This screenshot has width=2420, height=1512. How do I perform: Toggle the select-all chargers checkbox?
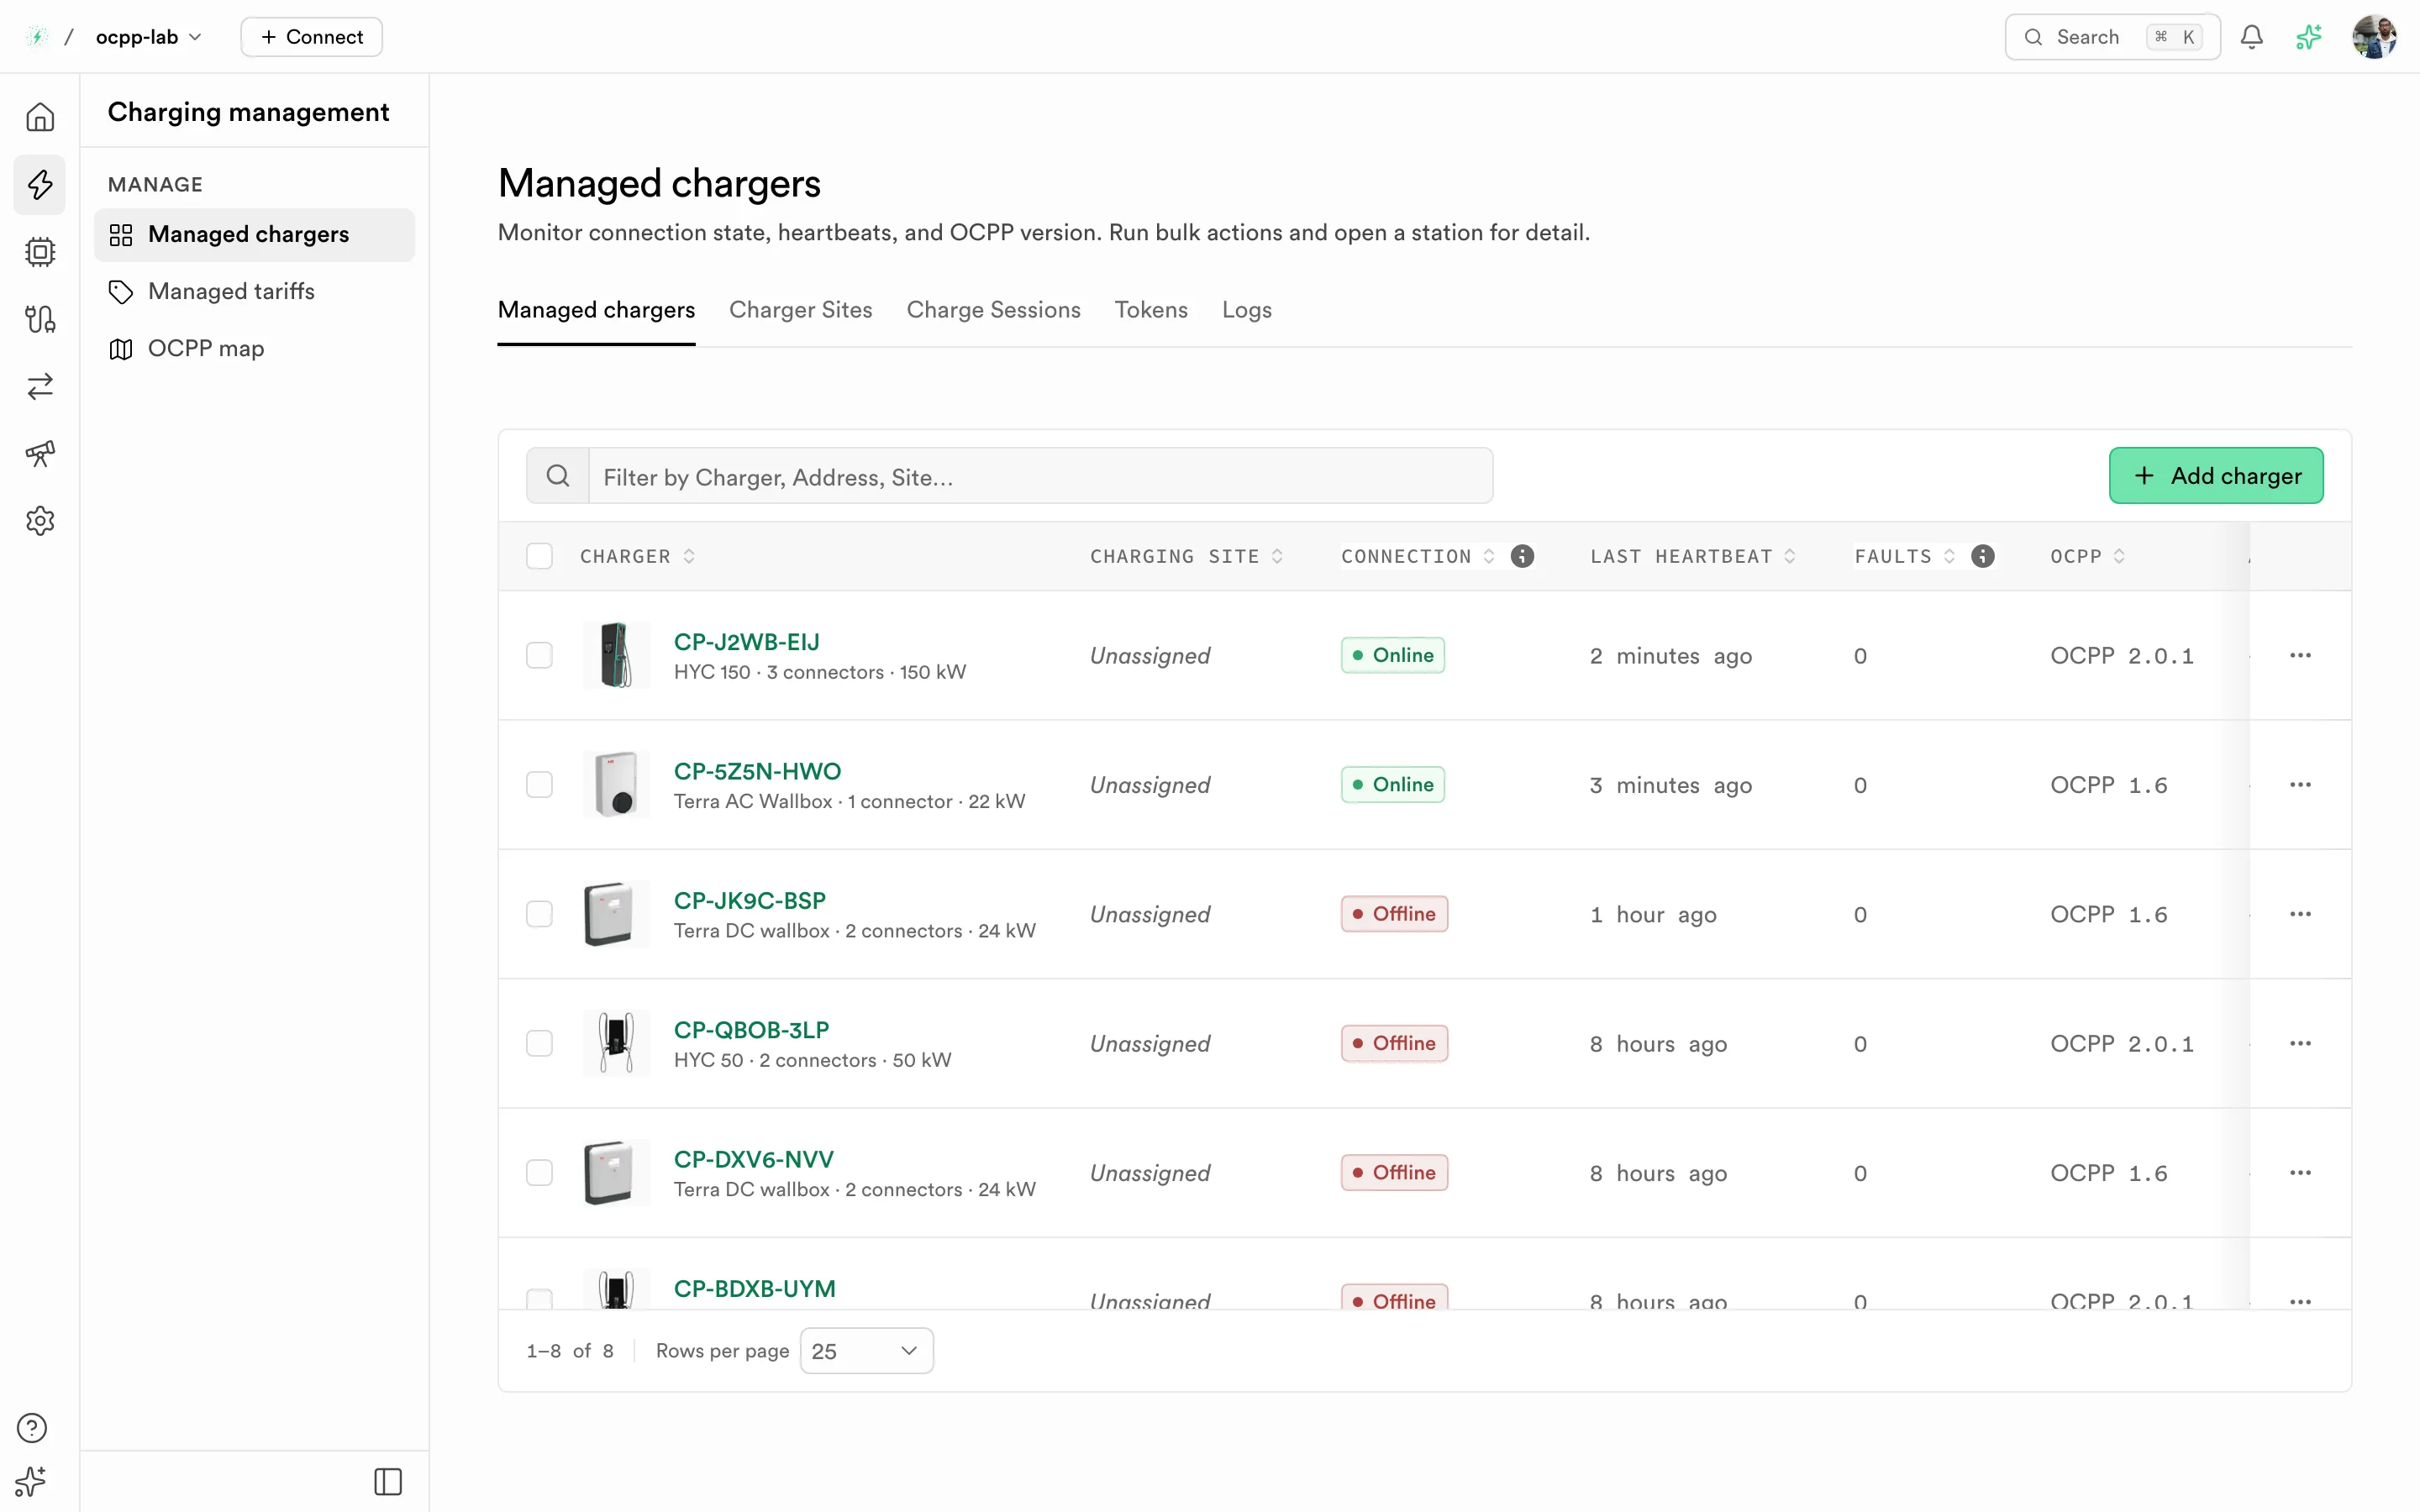pyautogui.click(x=539, y=556)
